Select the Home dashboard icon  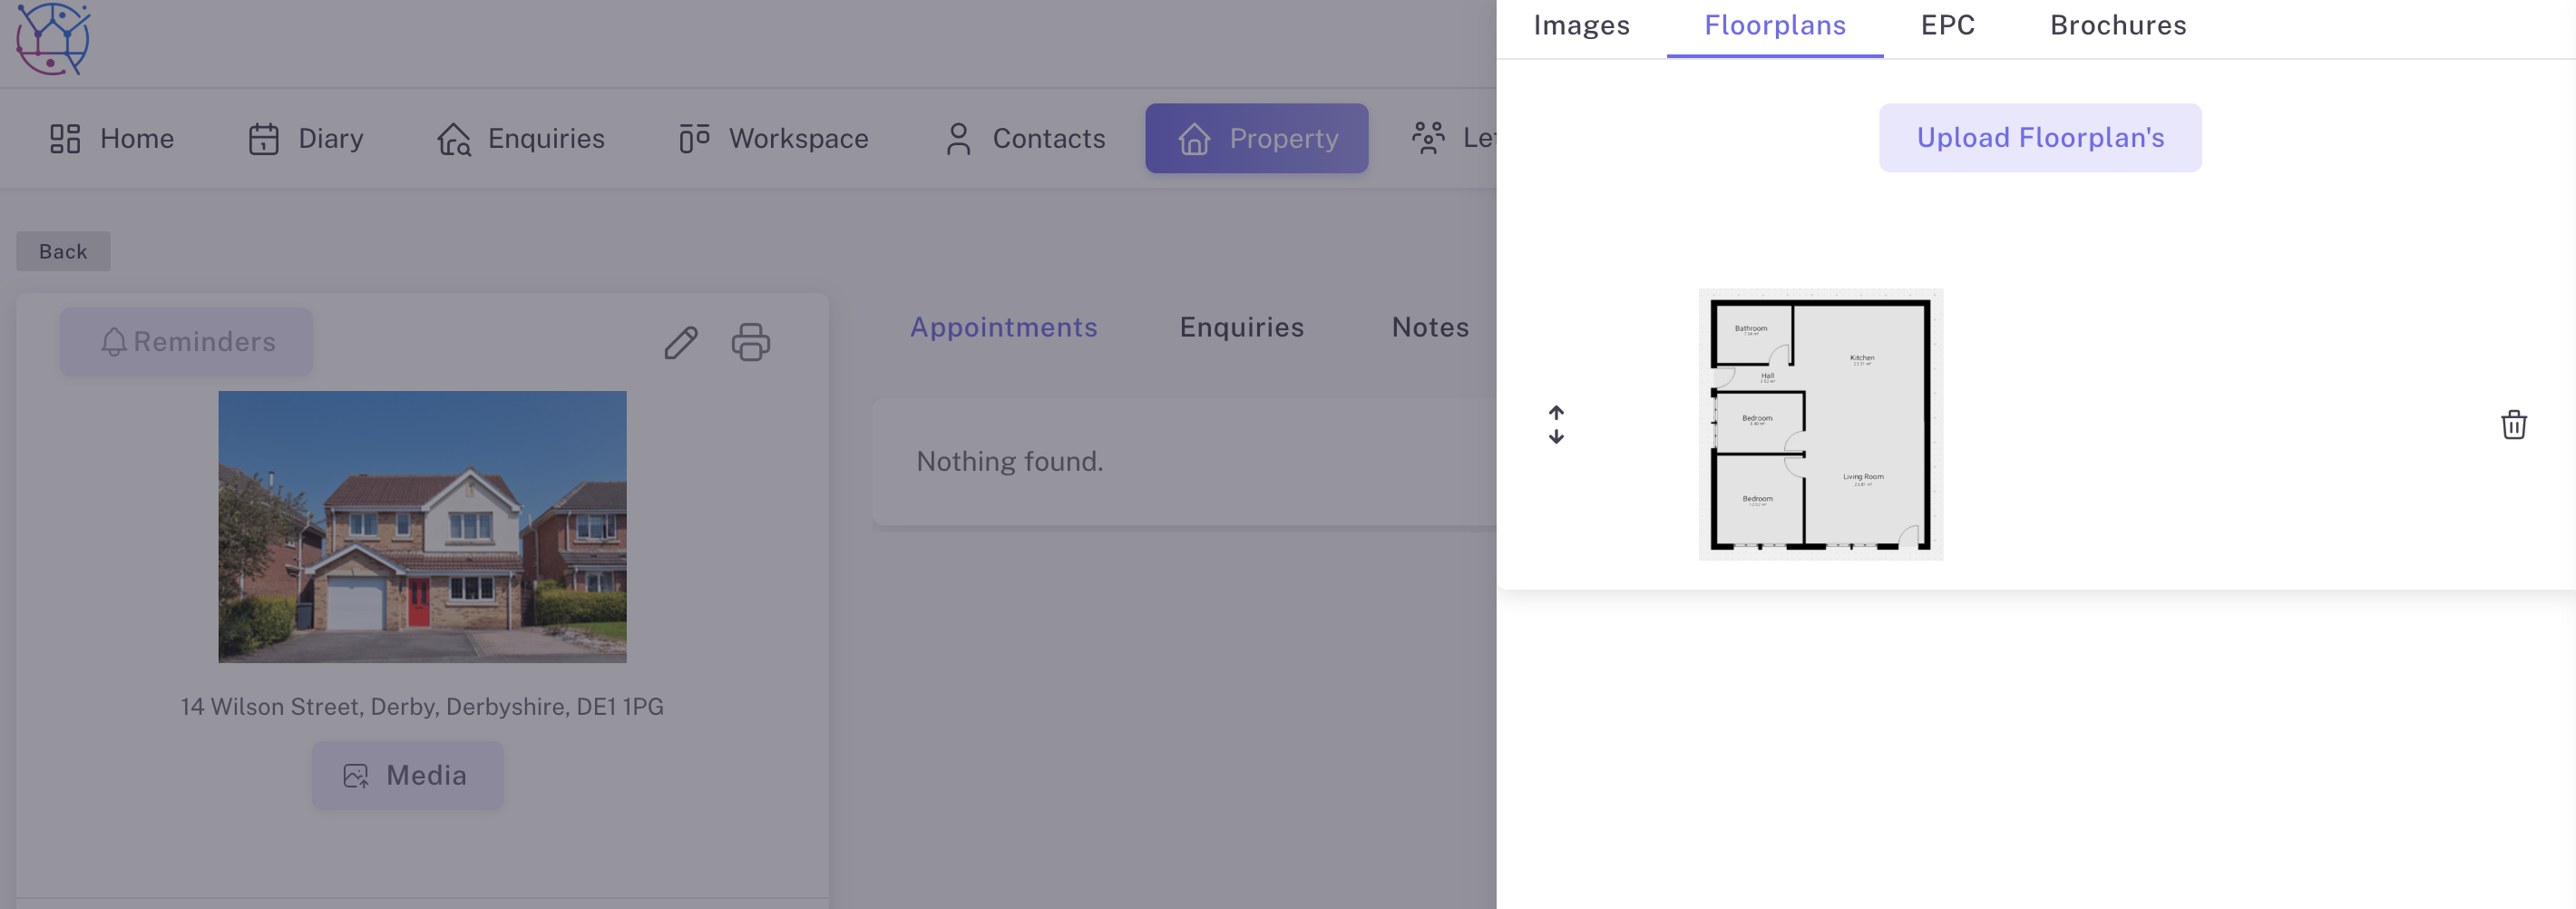tap(64, 138)
